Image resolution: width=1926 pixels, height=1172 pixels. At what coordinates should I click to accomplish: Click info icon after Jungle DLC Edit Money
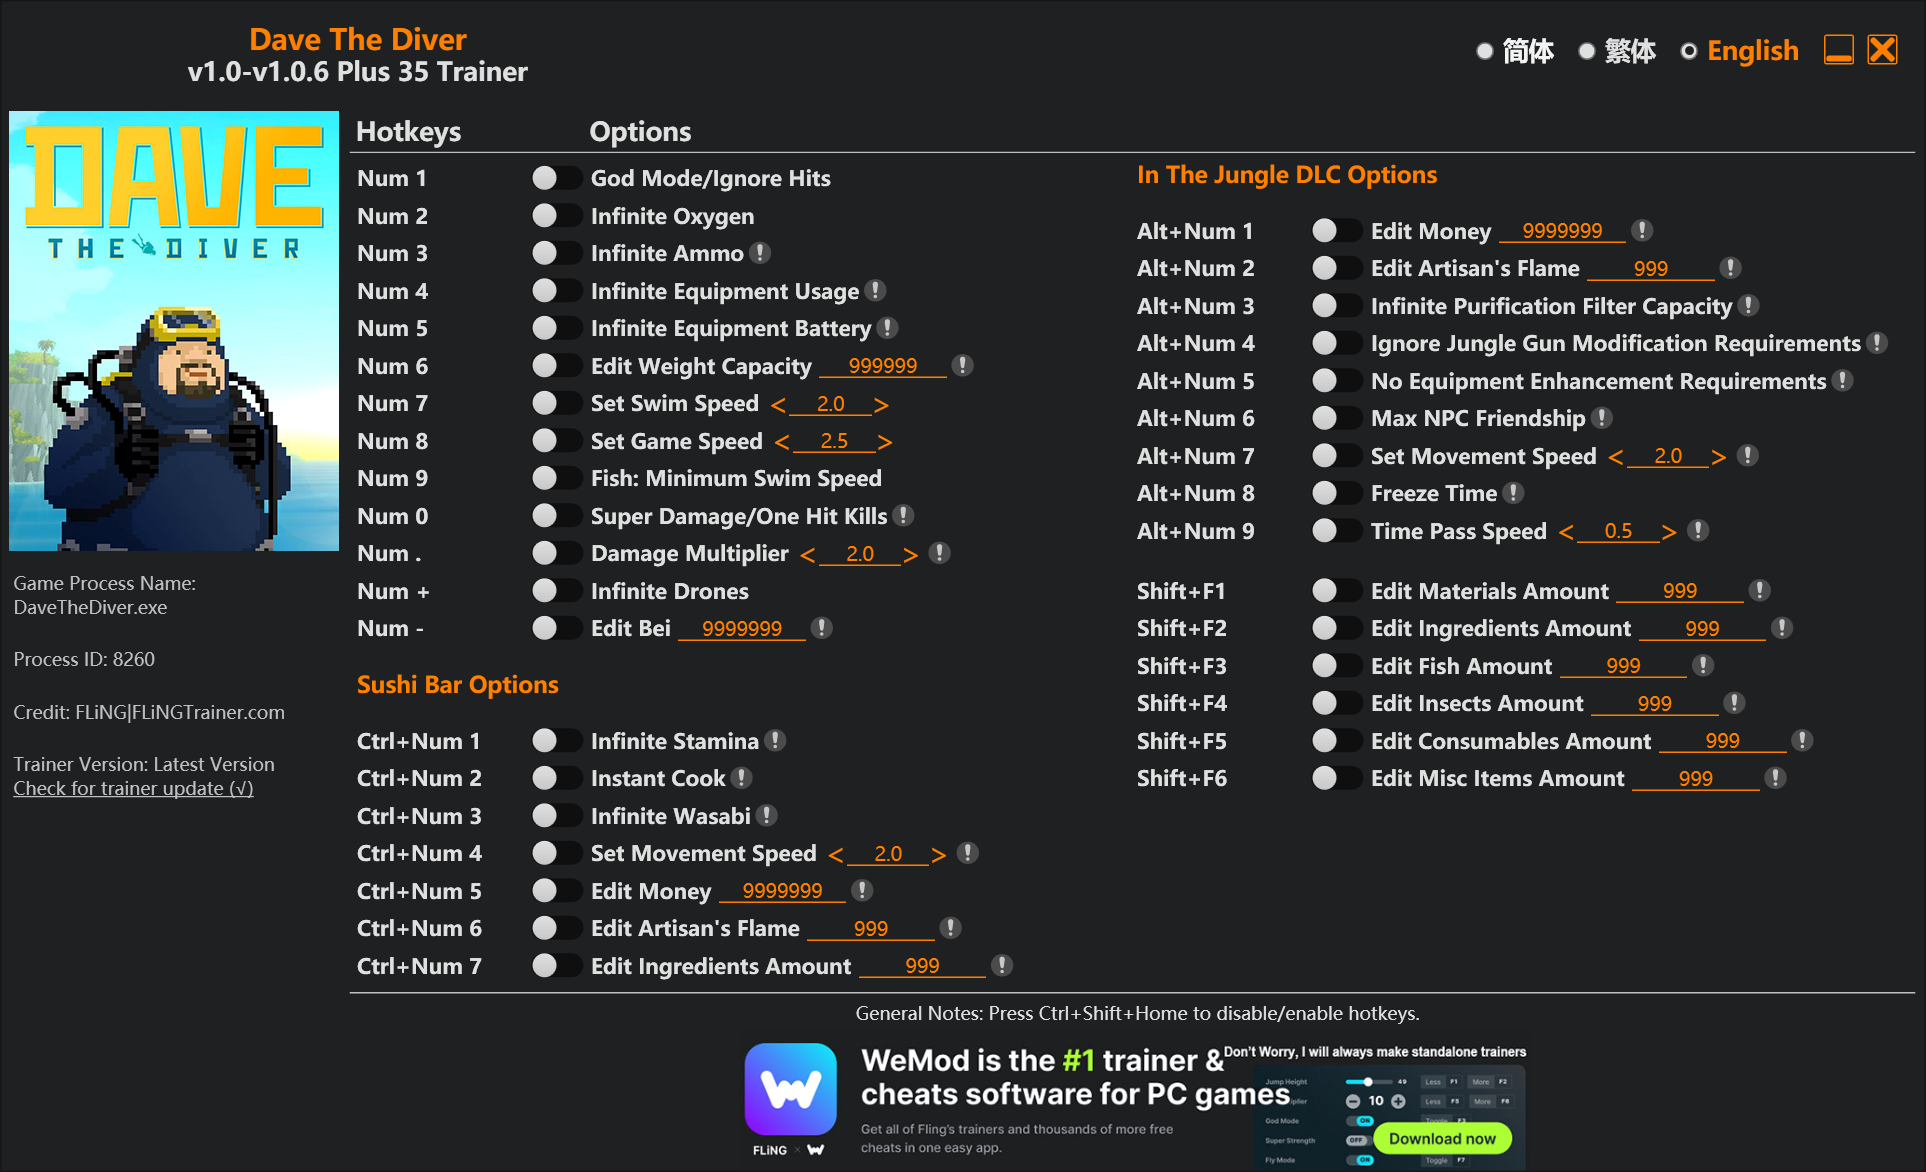coord(1642,230)
